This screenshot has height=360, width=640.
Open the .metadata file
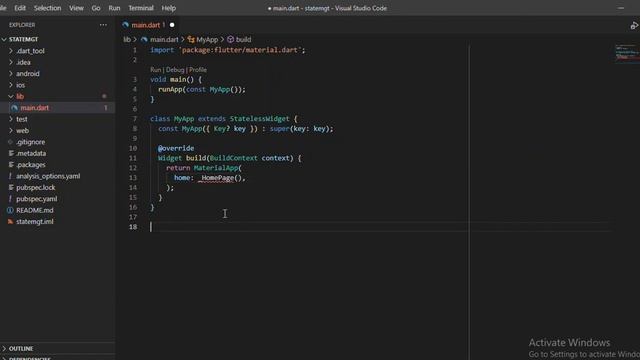point(31,153)
